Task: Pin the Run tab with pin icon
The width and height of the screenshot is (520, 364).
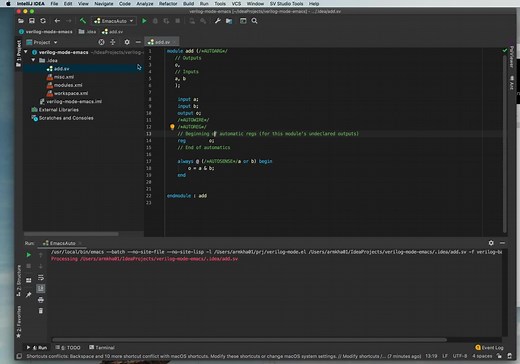Action: click(x=29, y=295)
